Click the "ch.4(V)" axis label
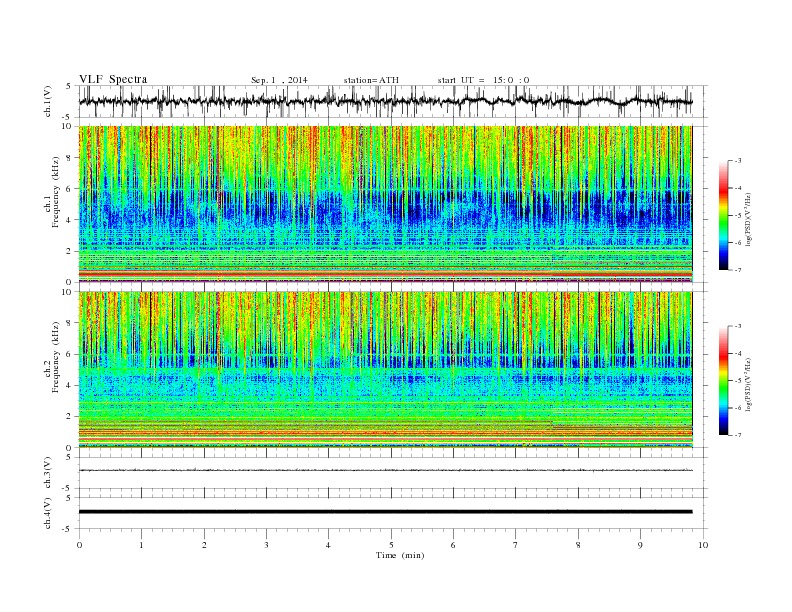 click(x=47, y=513)
